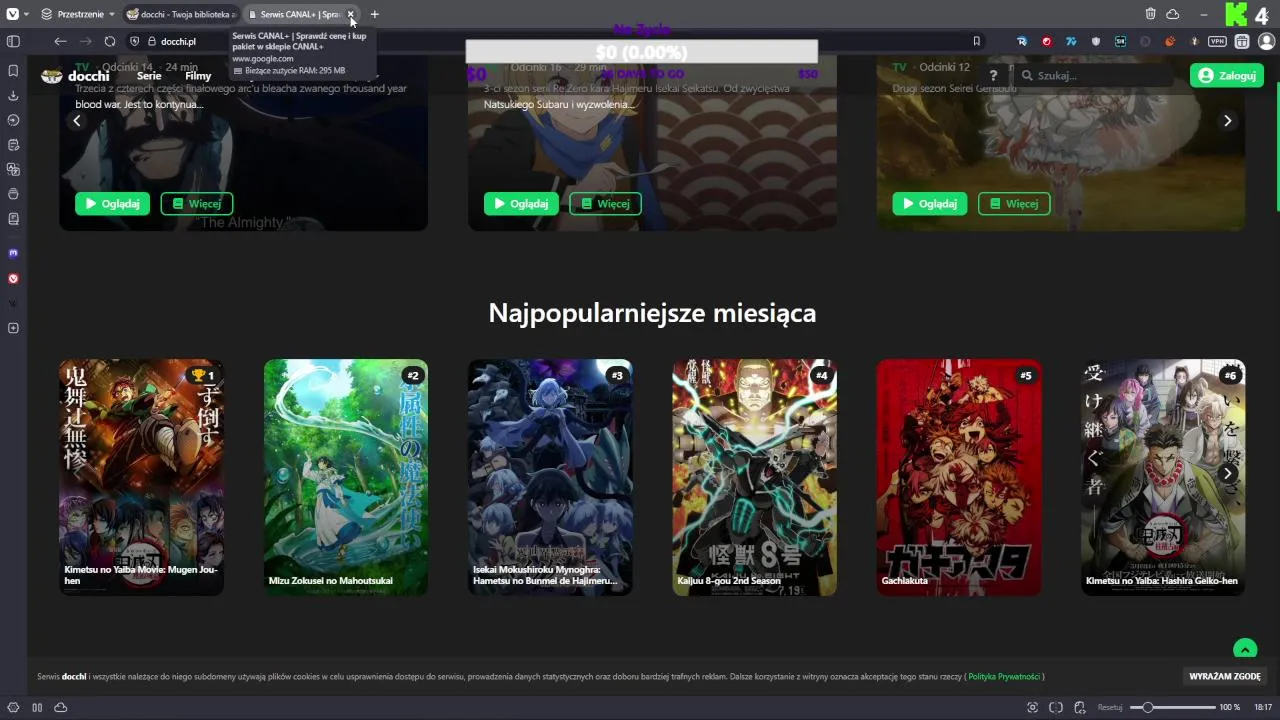The image size is (1280, 720).
Task: Open a new tab with the plus button
Action: tap(375, 14)
